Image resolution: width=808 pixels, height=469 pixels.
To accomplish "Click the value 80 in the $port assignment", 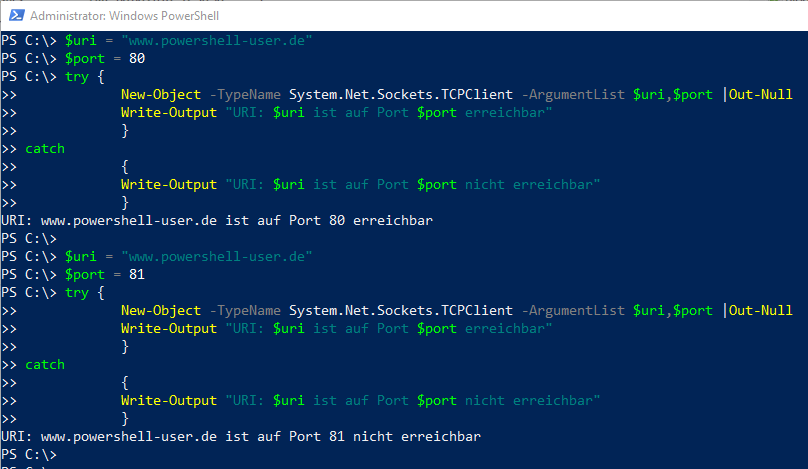I will [137, 59].
